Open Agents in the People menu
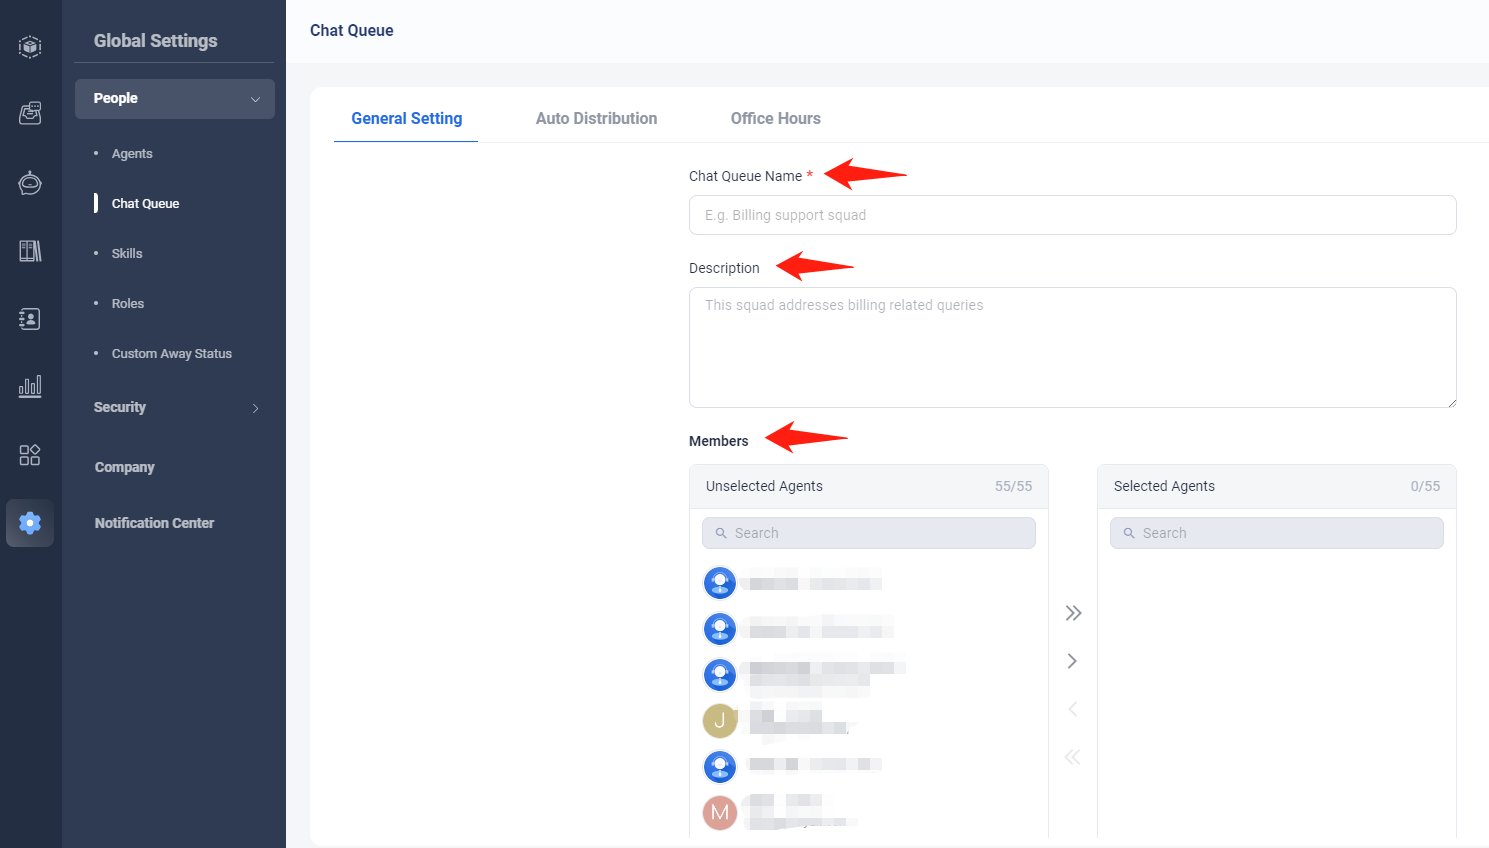The width and height of the screenshot is (1489, 848). click(x=132, y=154)
